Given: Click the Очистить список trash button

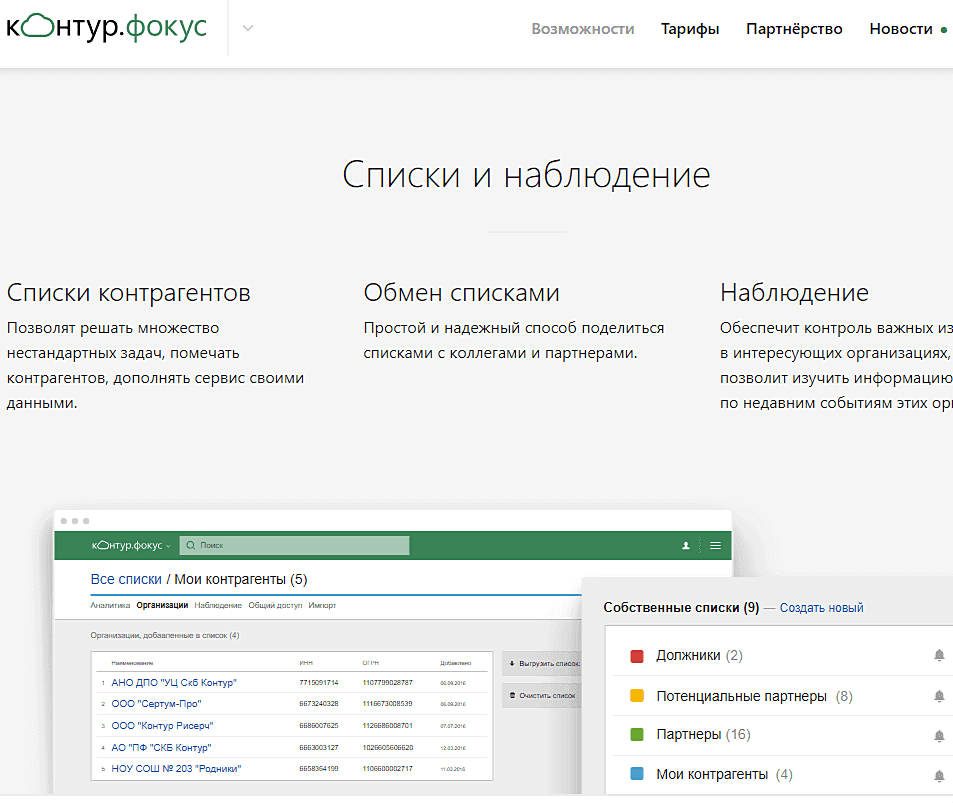Looking at the screenshot, I should 541,695.
